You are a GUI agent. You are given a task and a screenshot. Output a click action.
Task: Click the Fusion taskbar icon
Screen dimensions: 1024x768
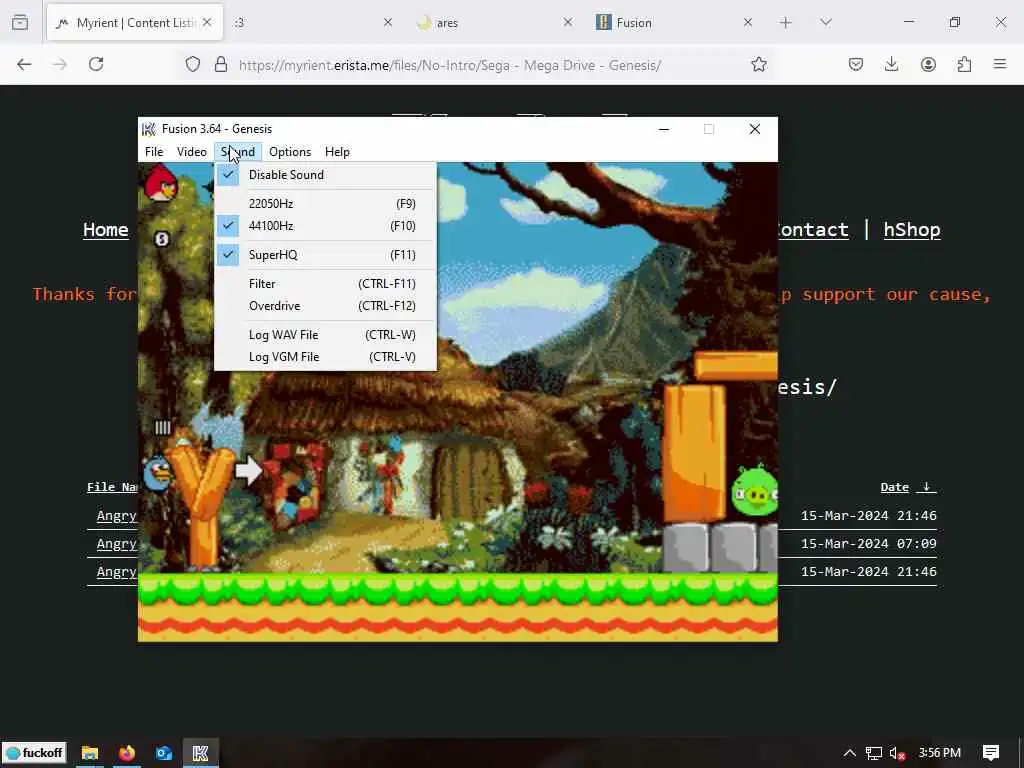(200, 753)
